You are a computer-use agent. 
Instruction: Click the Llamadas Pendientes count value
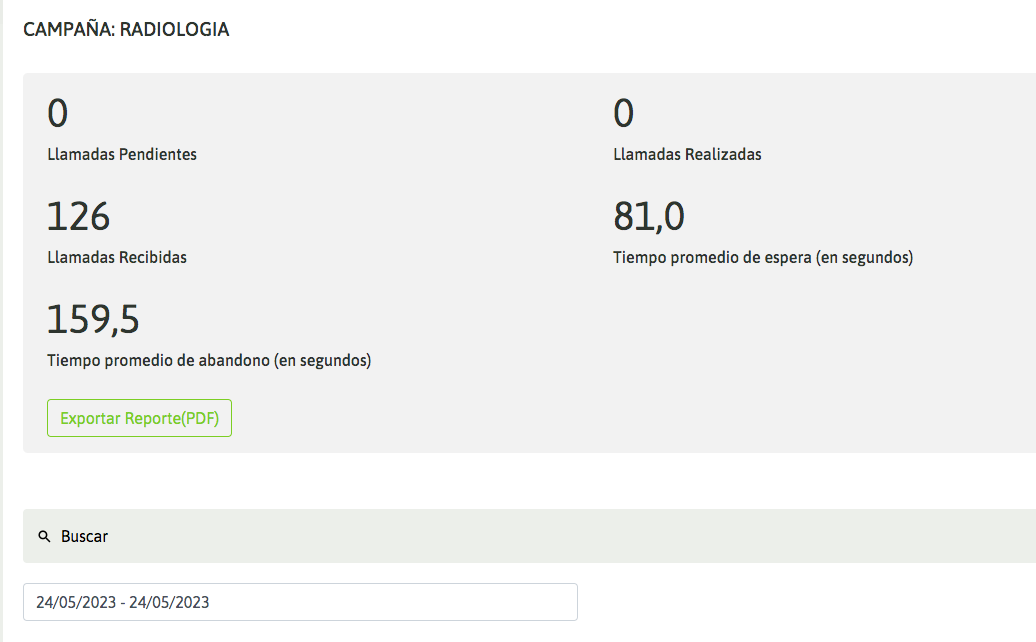pos(58,114)
